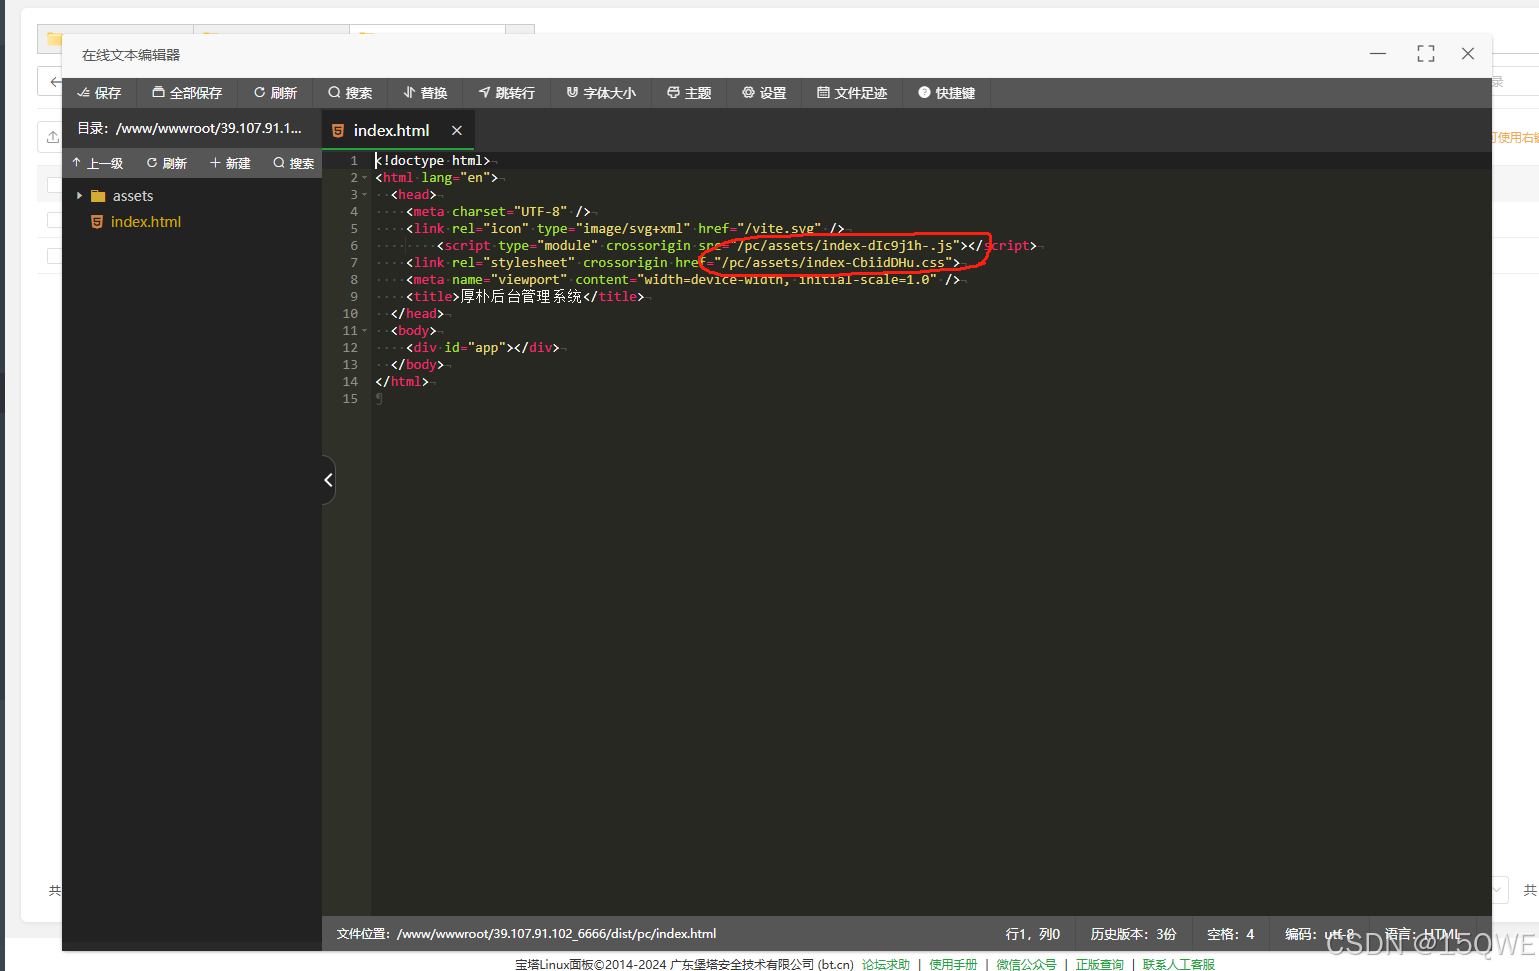Open 历史版本: 3份 history versions
Viewport: 1539px width, 971px height.
tap(1133, 934)
